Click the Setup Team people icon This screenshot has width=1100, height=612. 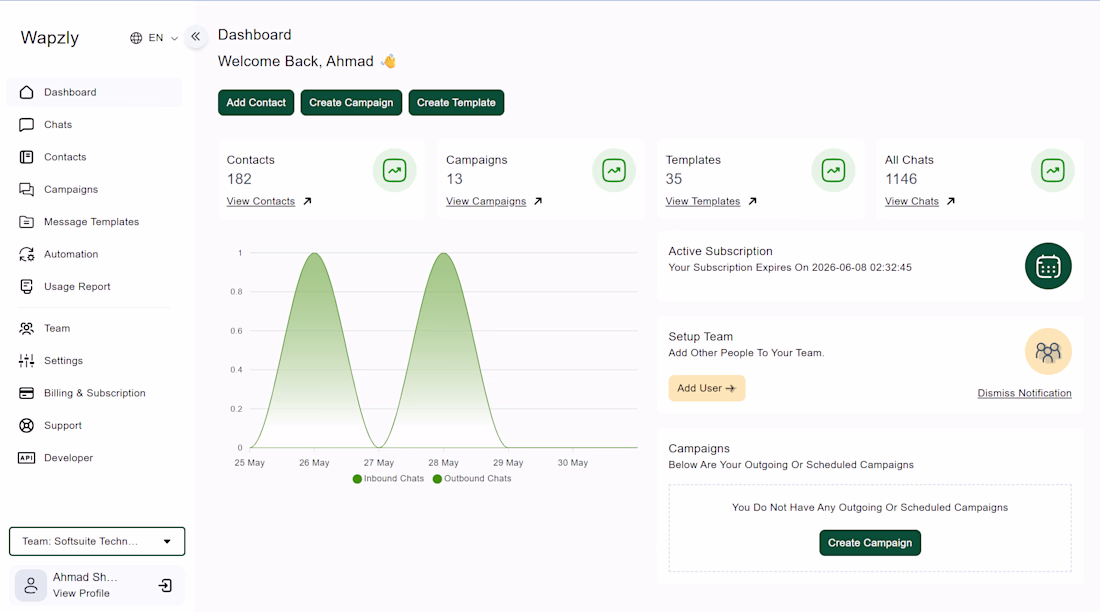[1048, 352]
